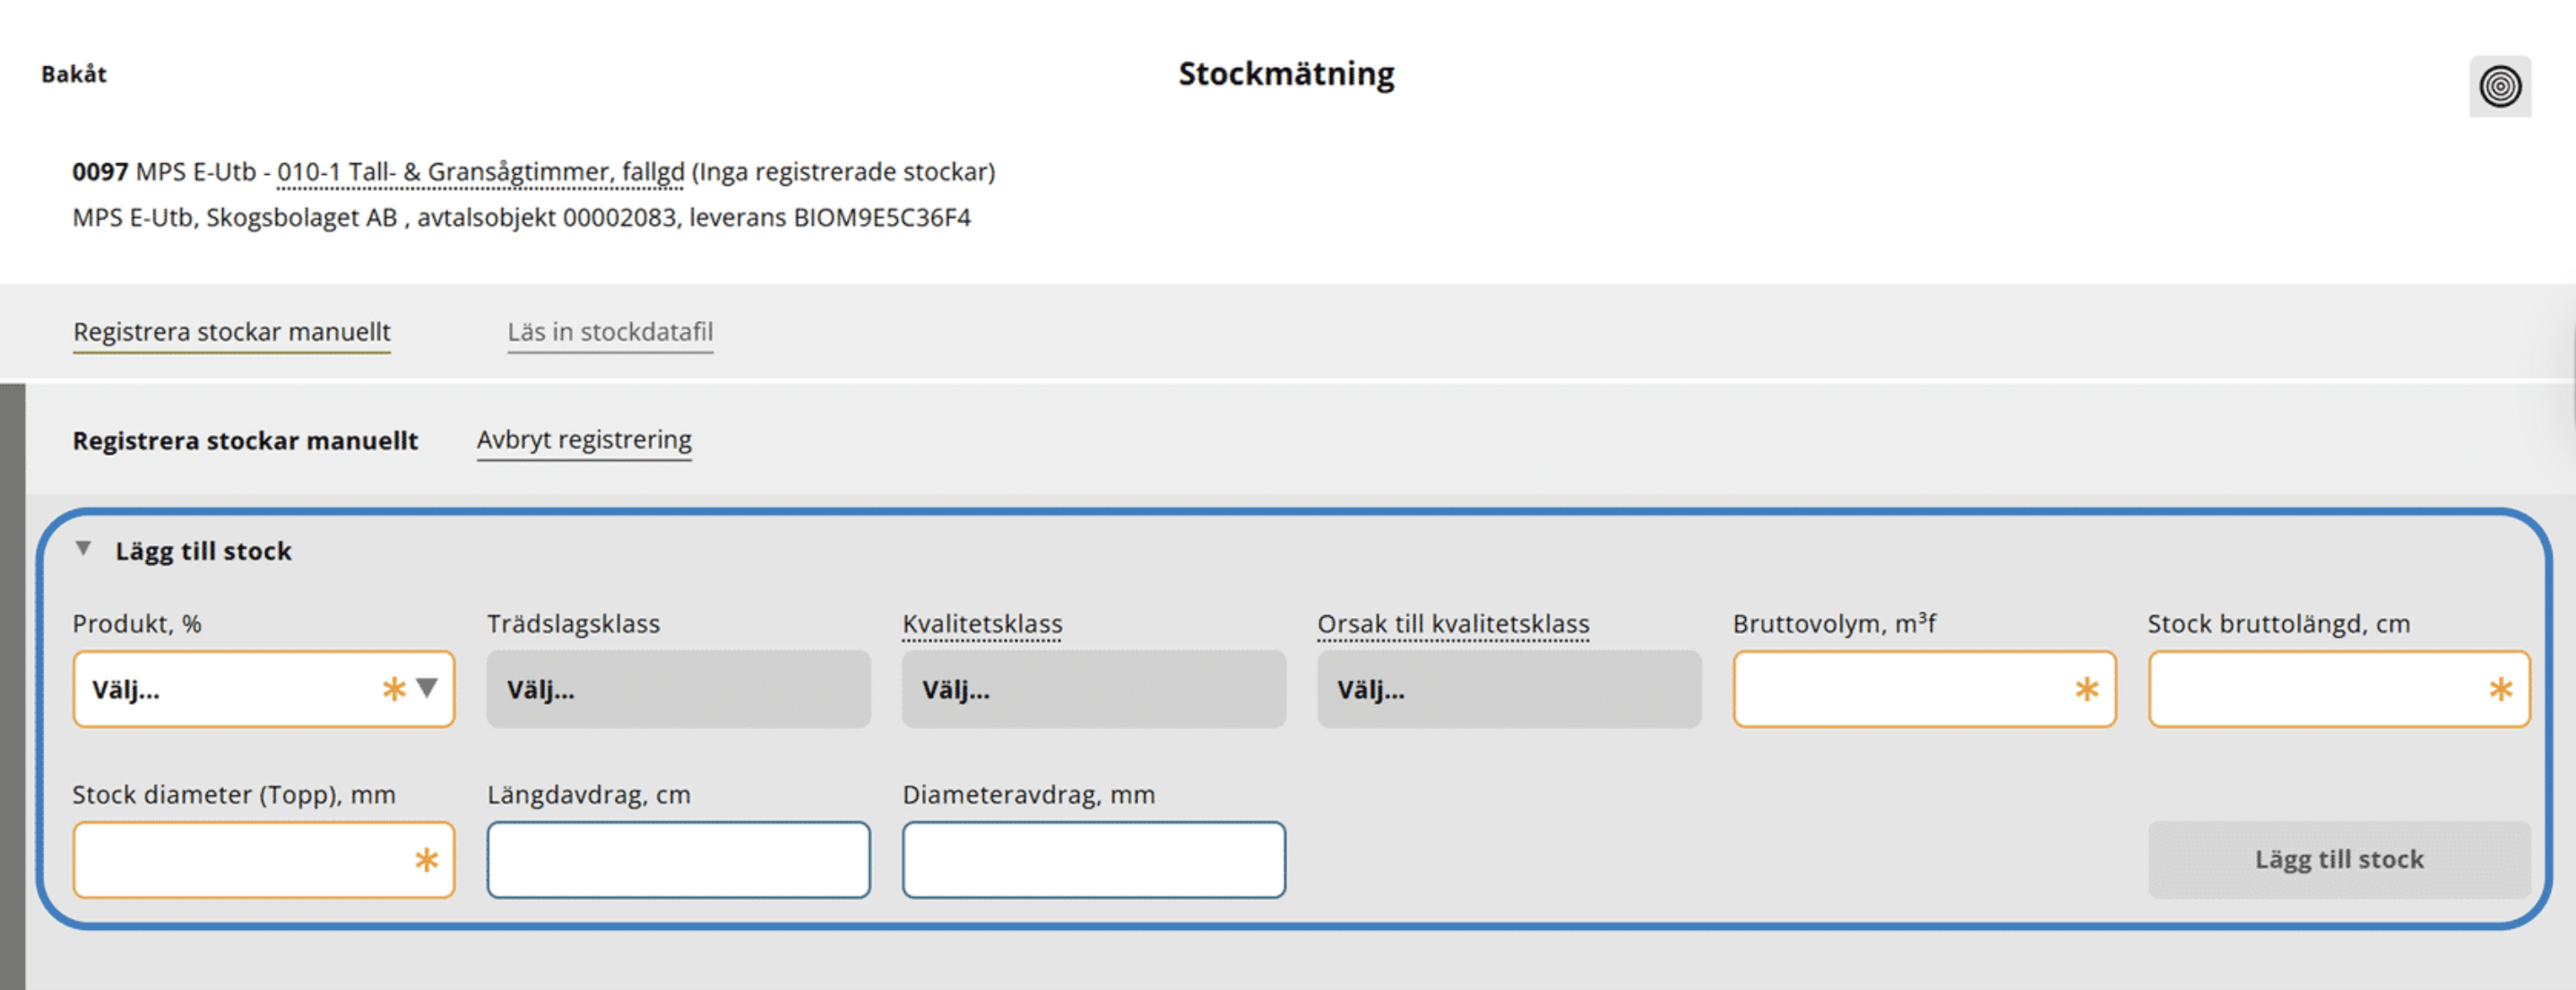Screen dimensions: 2576x990
Task: Focus the Längdavdrag, cm input field
Action: pos(678,859)
